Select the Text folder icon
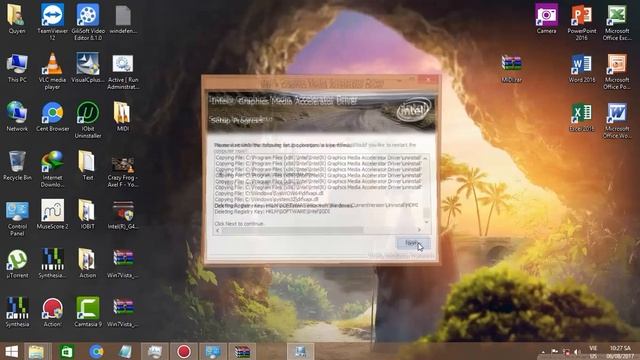The height and width of the screenshot is (360, 640). click(88, 166)
